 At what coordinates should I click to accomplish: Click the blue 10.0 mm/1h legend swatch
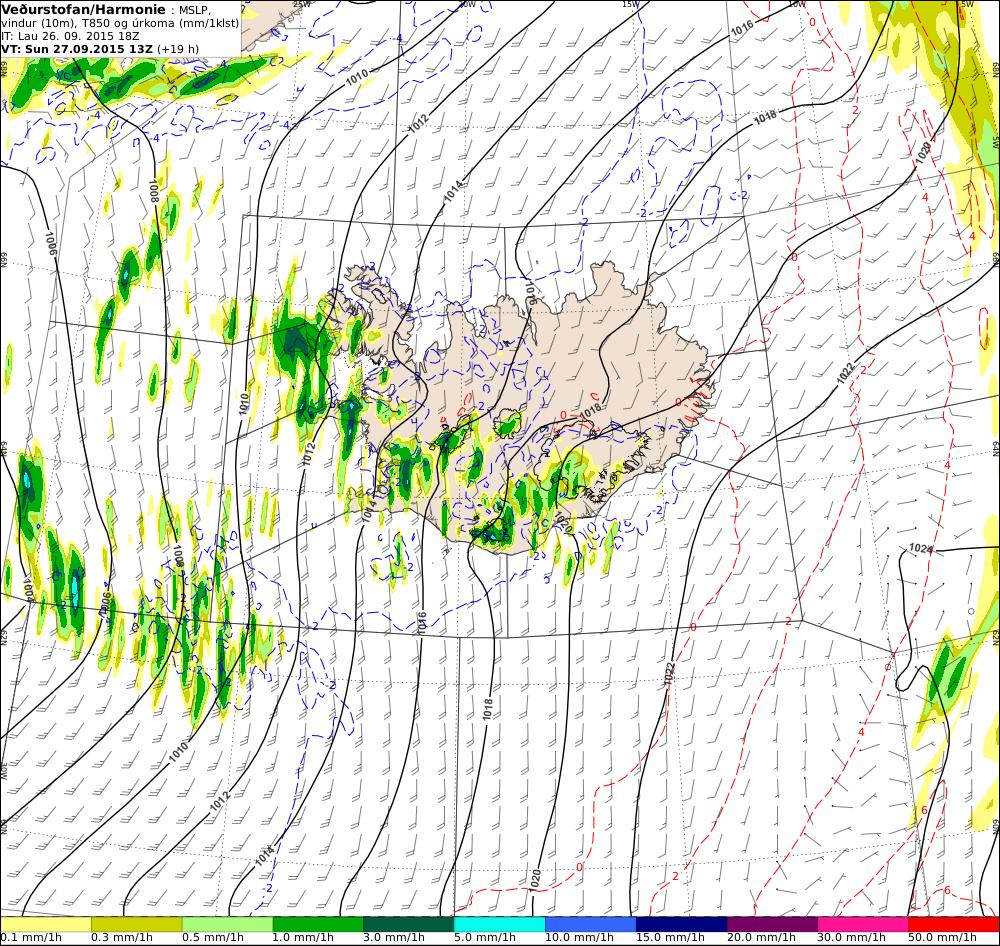(591, 924)
